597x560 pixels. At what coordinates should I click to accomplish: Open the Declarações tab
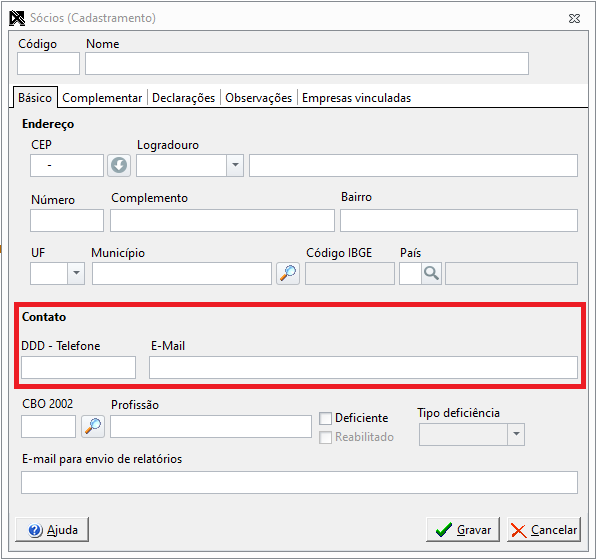(184, 98)
